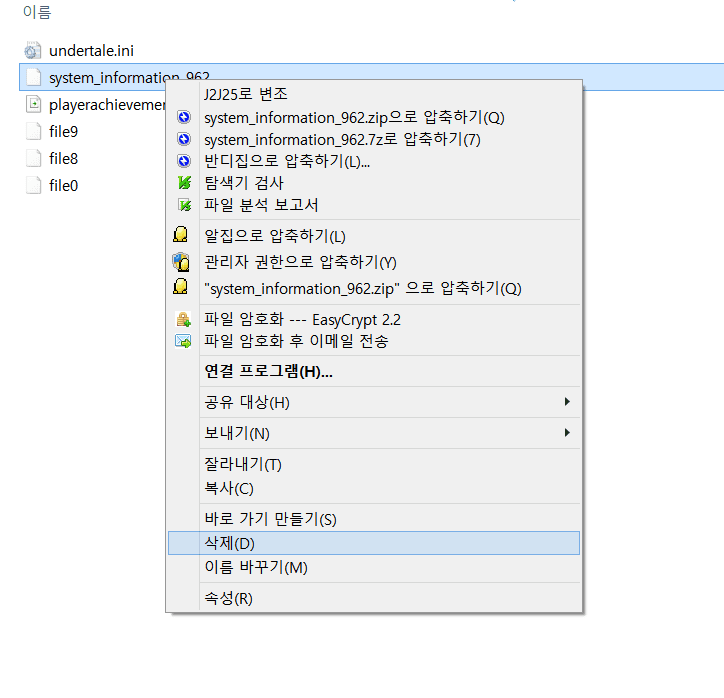Image resolution: width=724 pixels, height=698 pixels.
Task: Click the playerachievement file icon
Action: [34, 104]
